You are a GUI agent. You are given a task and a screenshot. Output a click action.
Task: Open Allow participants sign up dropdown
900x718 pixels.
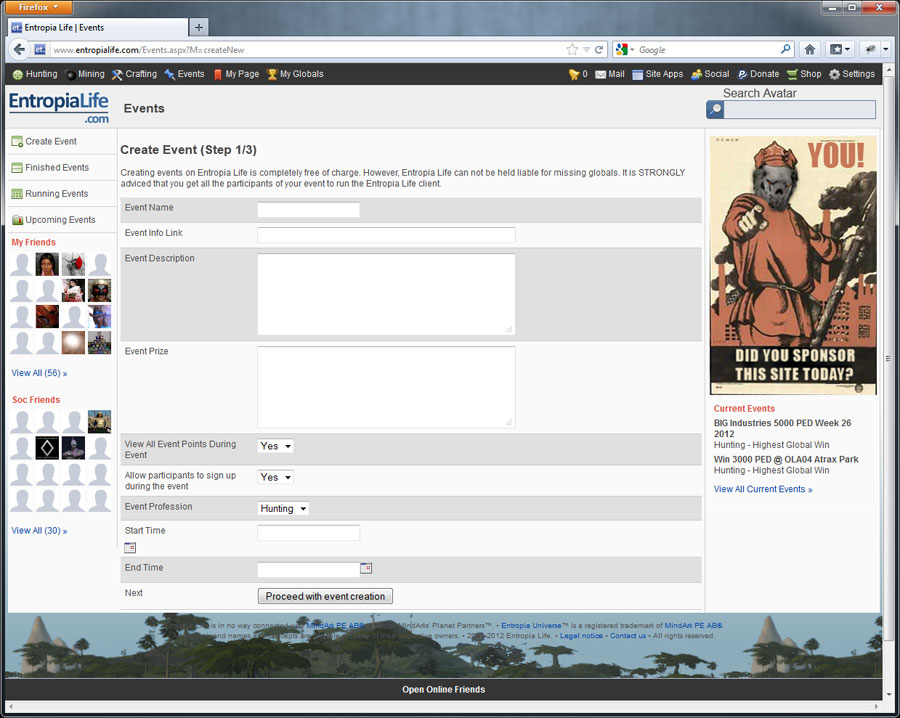(x=276, y=477)
